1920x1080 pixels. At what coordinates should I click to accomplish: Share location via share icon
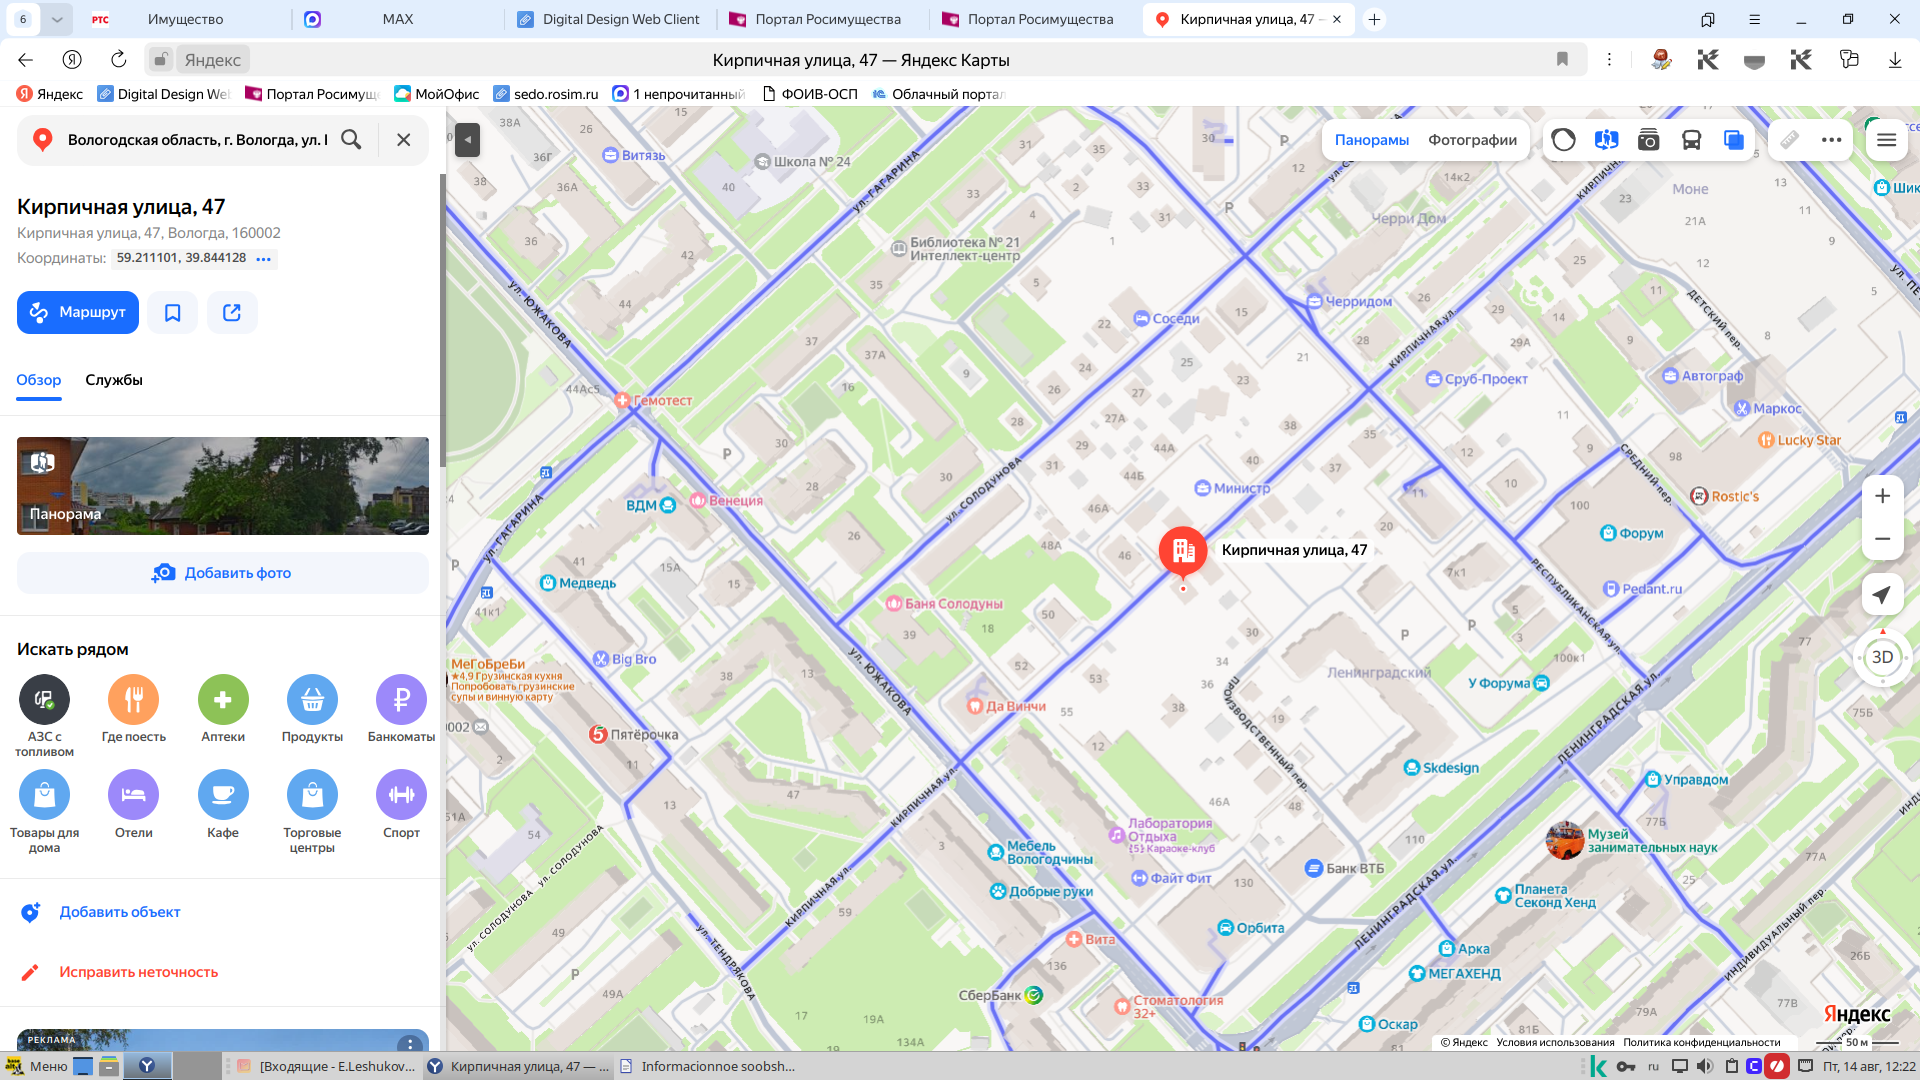pyautogui.click(x=232, y=313)
